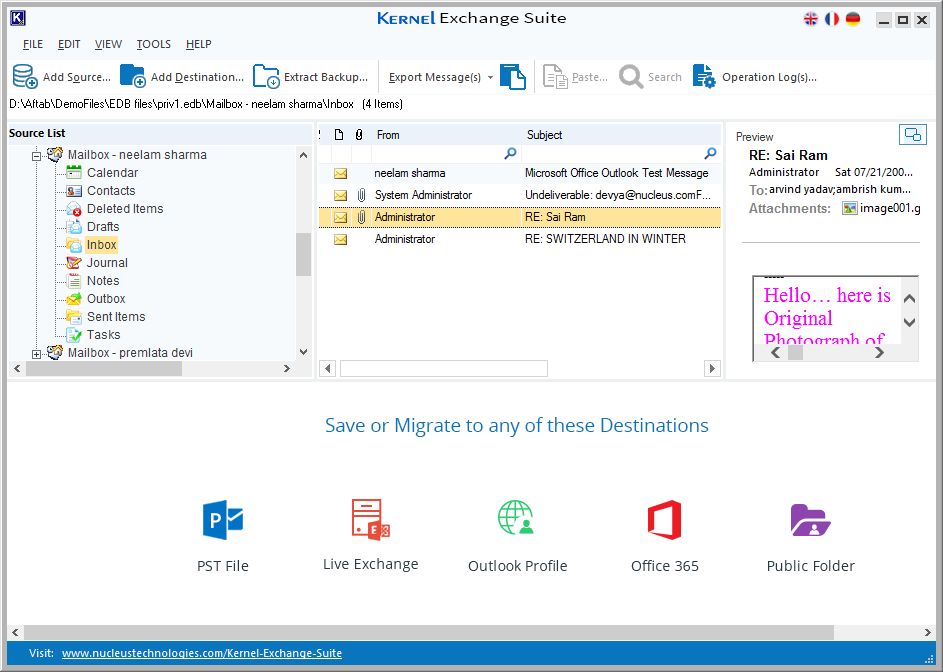Click the Operation Log(s) button label
Screen dimensions: 943x672
point(769,77)
